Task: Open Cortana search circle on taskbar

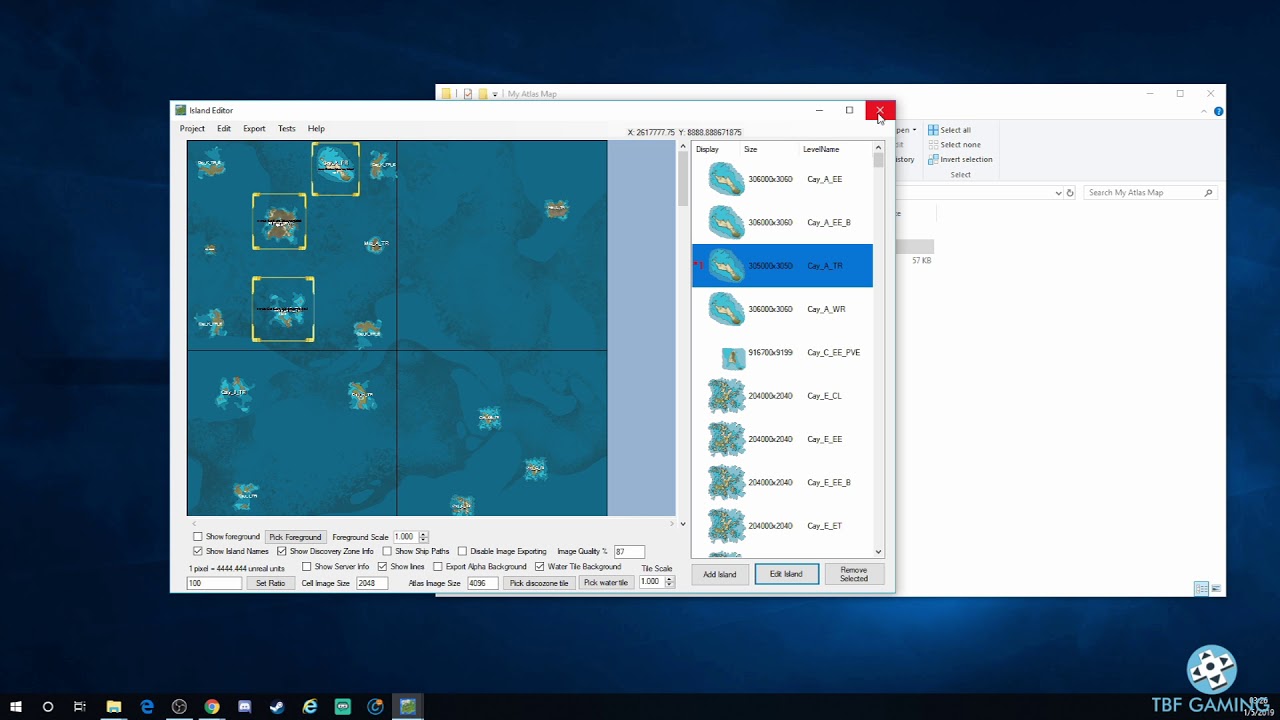Action: pos(47,707)
